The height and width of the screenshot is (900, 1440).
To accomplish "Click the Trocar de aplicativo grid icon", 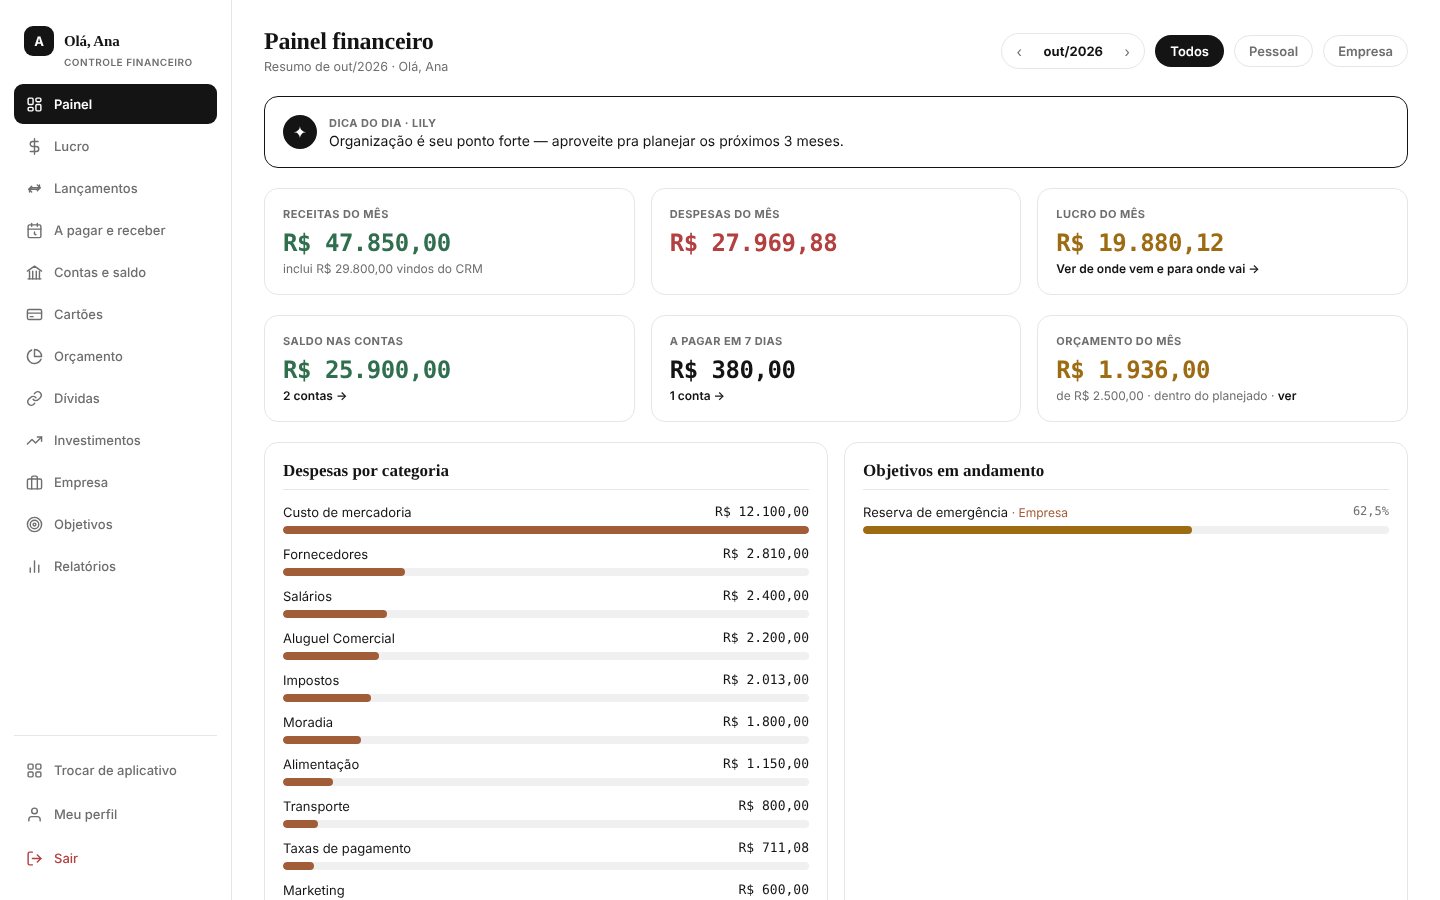I will click(34, 770).
